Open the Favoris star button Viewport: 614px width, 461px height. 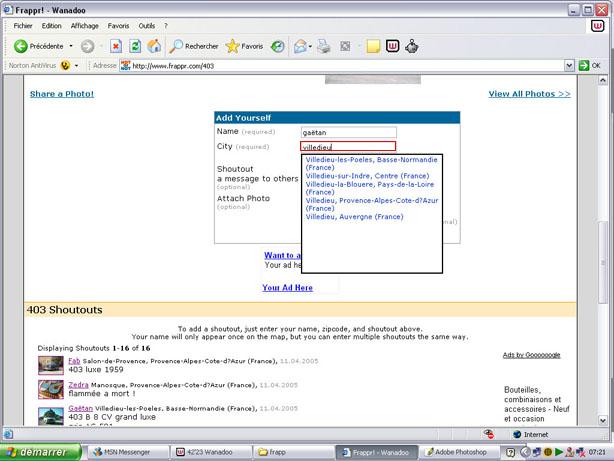click(244, 46)
